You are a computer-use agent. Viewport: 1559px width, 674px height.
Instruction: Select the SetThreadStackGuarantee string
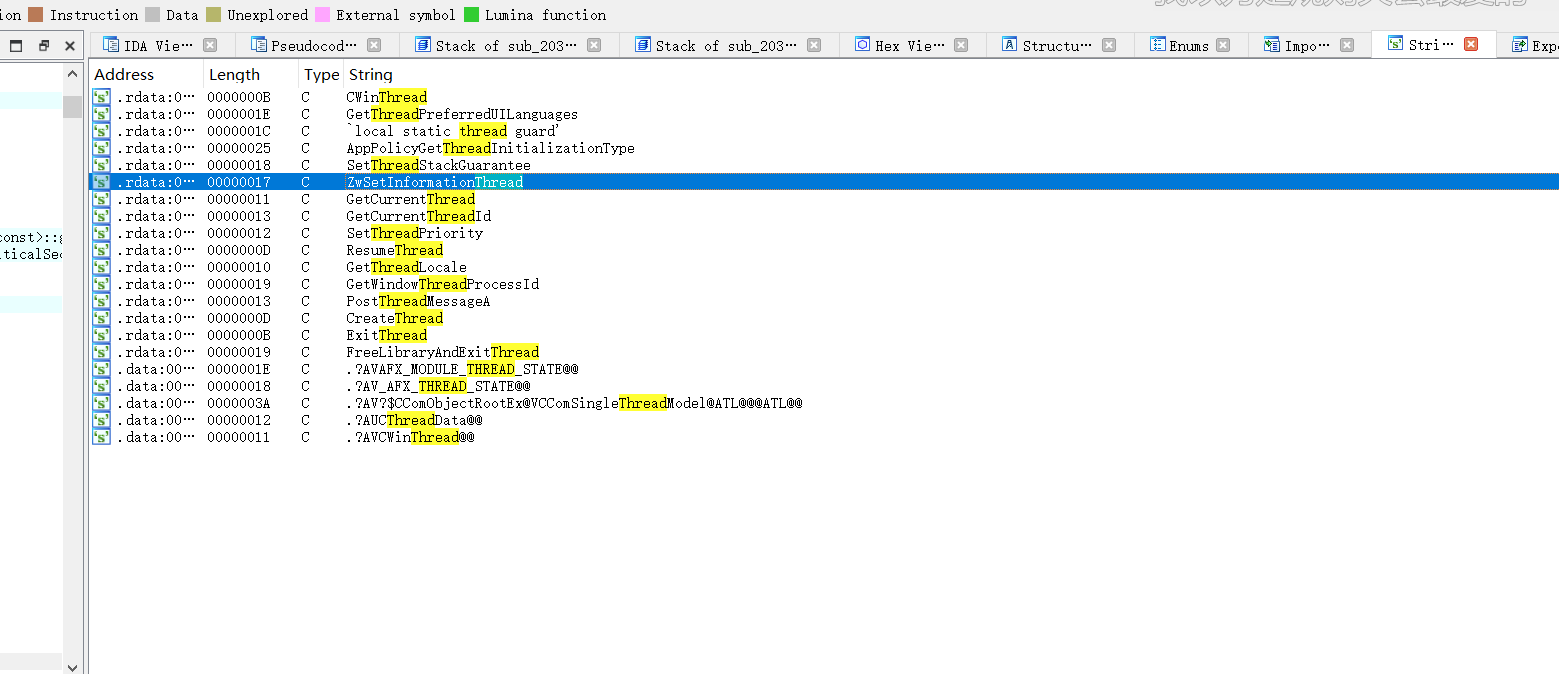pos(824,165)
